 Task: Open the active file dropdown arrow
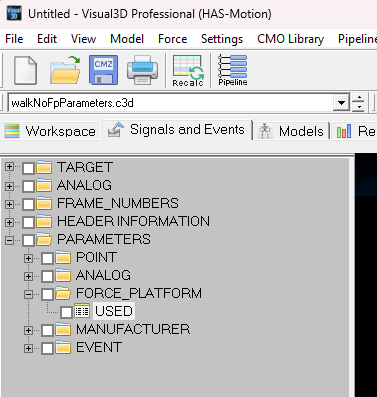pyautogui.click(x=341, y=103)
